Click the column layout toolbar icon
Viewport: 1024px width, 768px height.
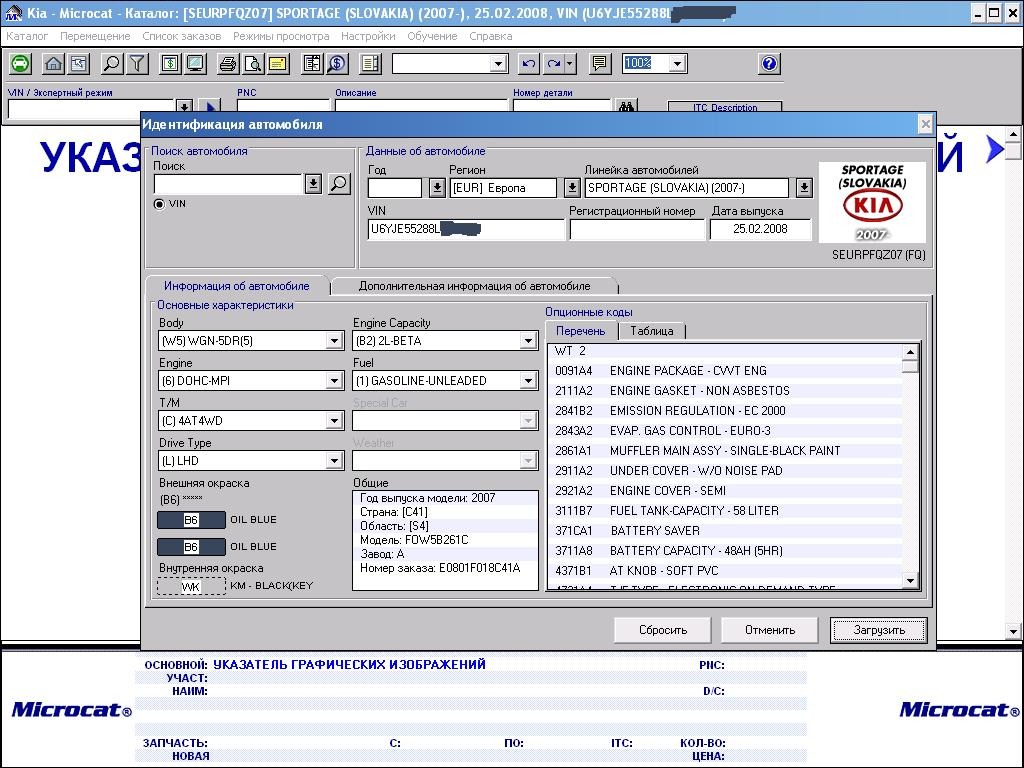click(370, 63)
